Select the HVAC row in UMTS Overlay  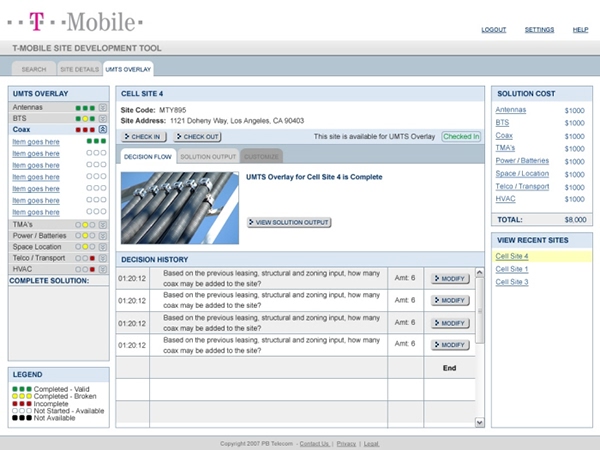(59, 269)
